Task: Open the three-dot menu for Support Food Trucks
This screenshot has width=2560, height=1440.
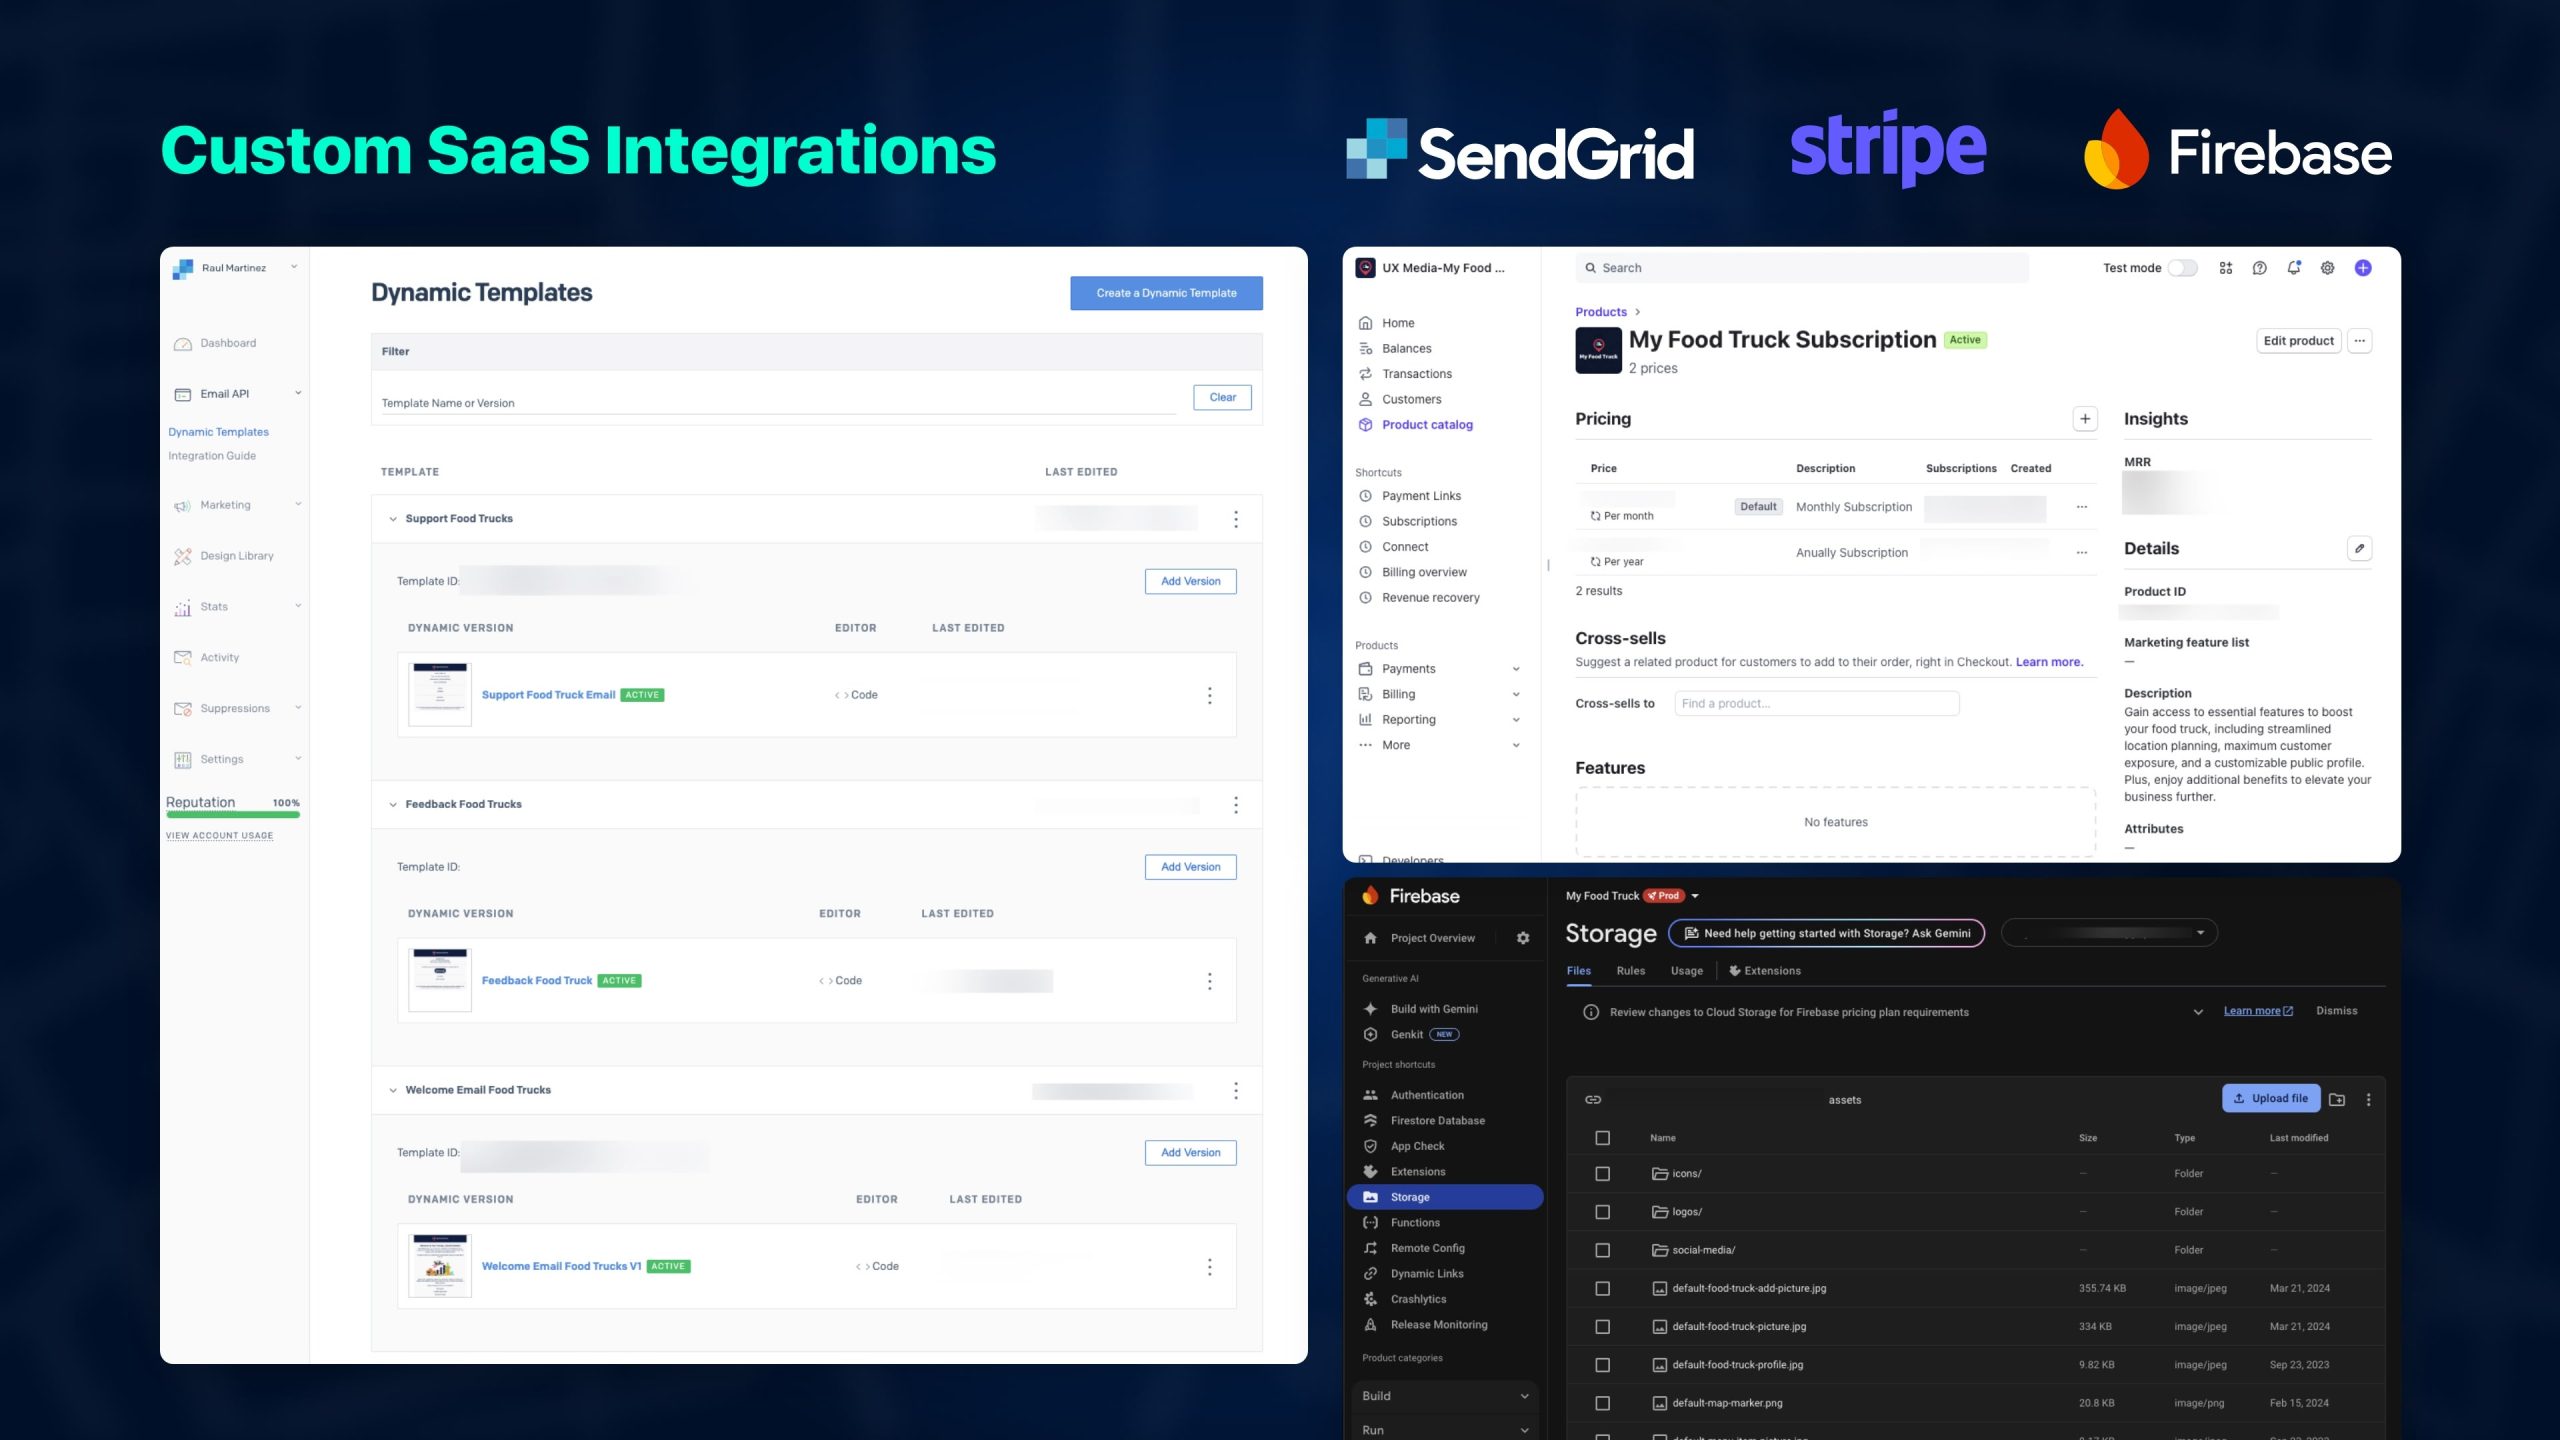Action: (1236, 519)
